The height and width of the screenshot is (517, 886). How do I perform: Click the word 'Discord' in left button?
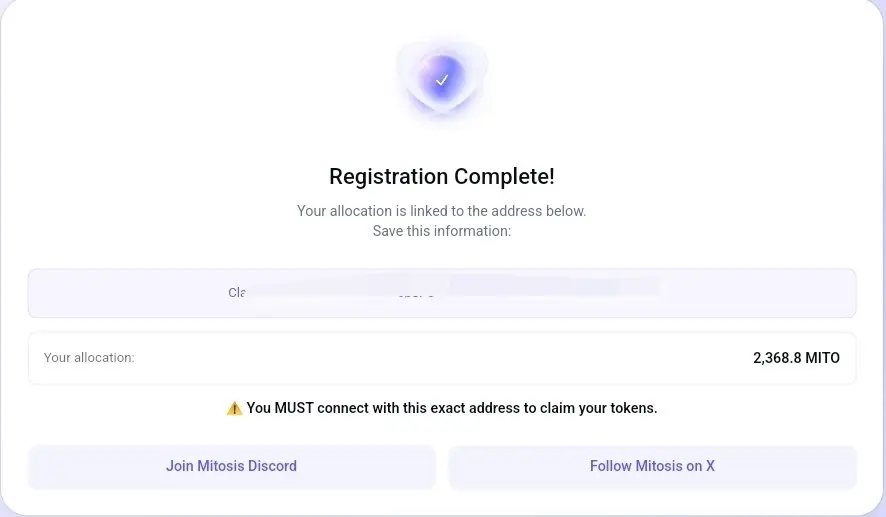272,466
